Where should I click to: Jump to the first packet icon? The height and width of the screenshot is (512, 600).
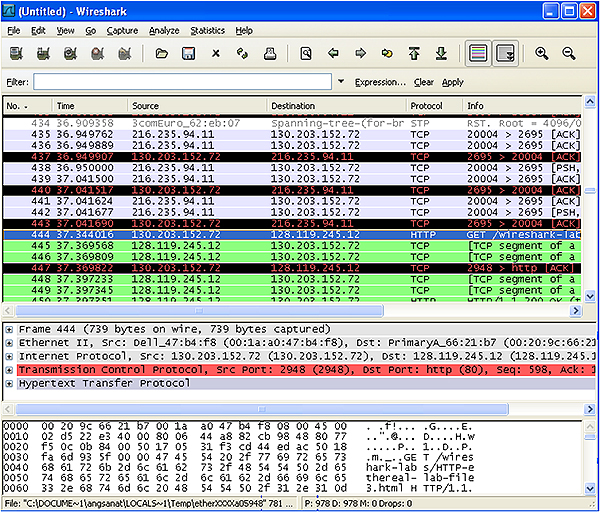point(414,54)
